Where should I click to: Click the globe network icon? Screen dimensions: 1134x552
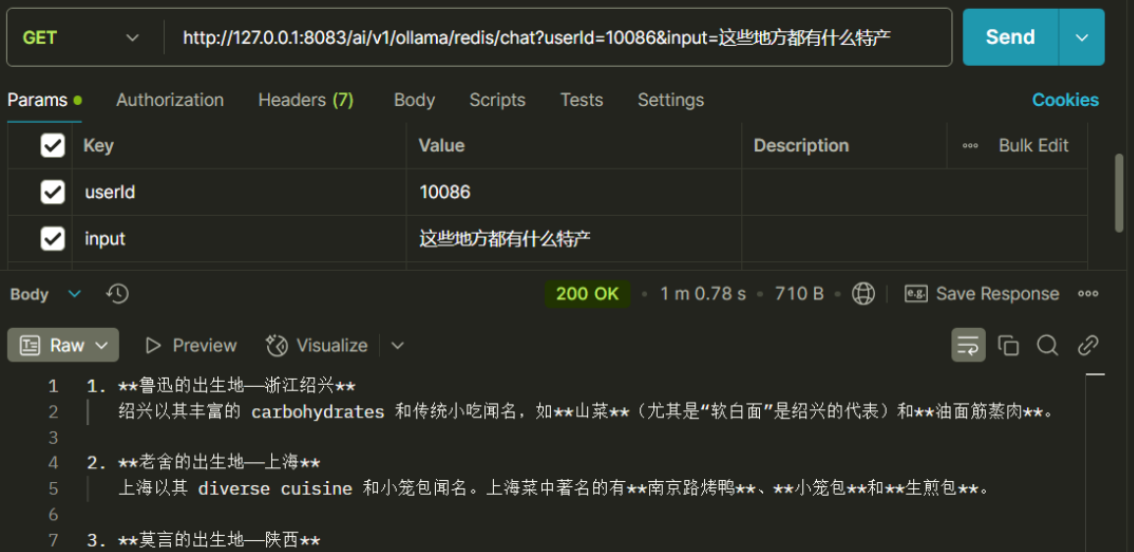pyautogui.click(x=863, y=294)
